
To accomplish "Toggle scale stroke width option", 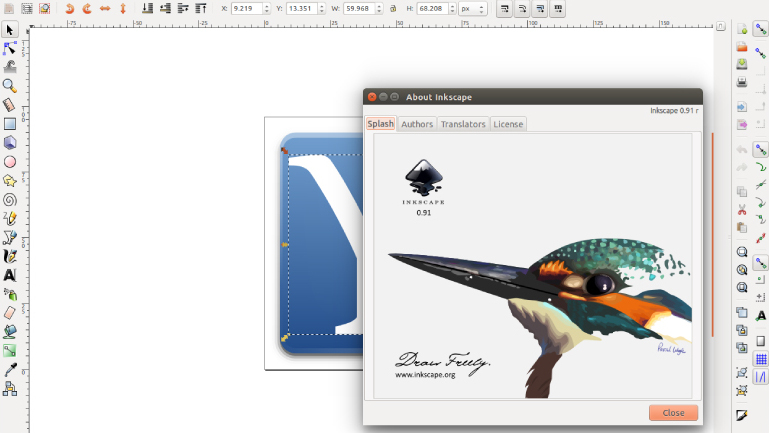I will [504, 9].
